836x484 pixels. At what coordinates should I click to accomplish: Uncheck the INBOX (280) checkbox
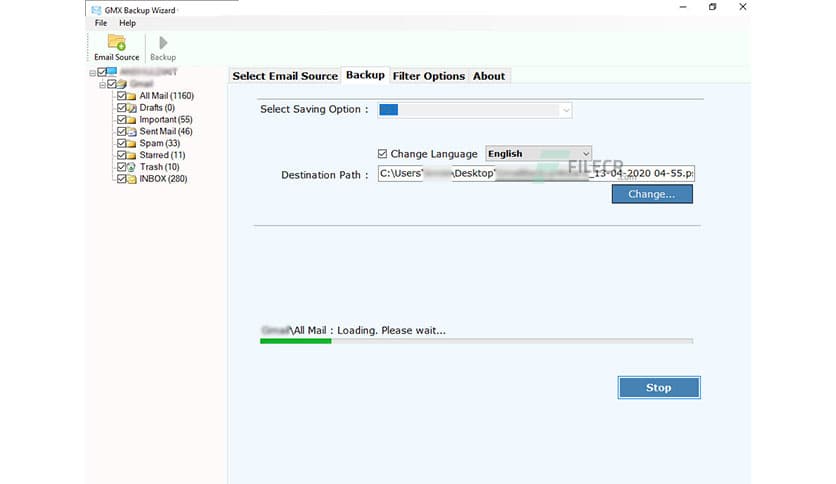point(122,179)
